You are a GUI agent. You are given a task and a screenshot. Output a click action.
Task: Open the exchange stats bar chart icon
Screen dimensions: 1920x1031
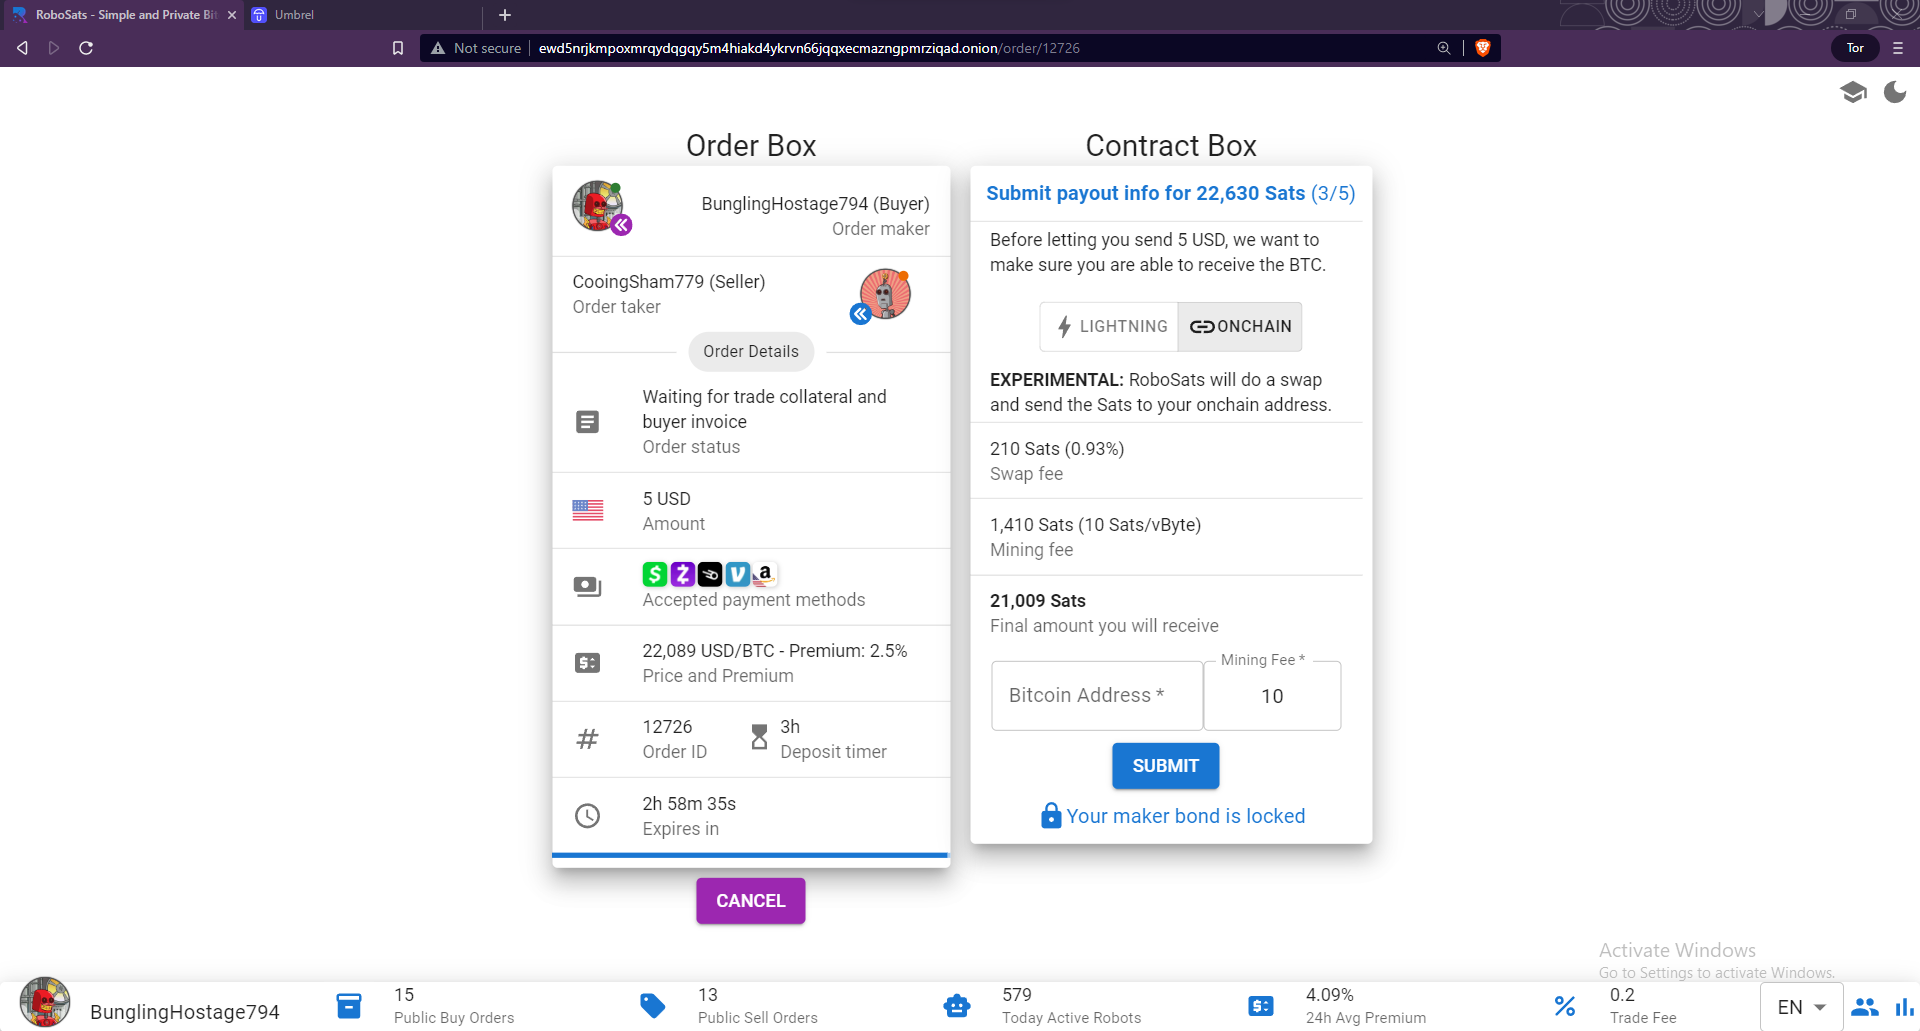(1904, 1007)
